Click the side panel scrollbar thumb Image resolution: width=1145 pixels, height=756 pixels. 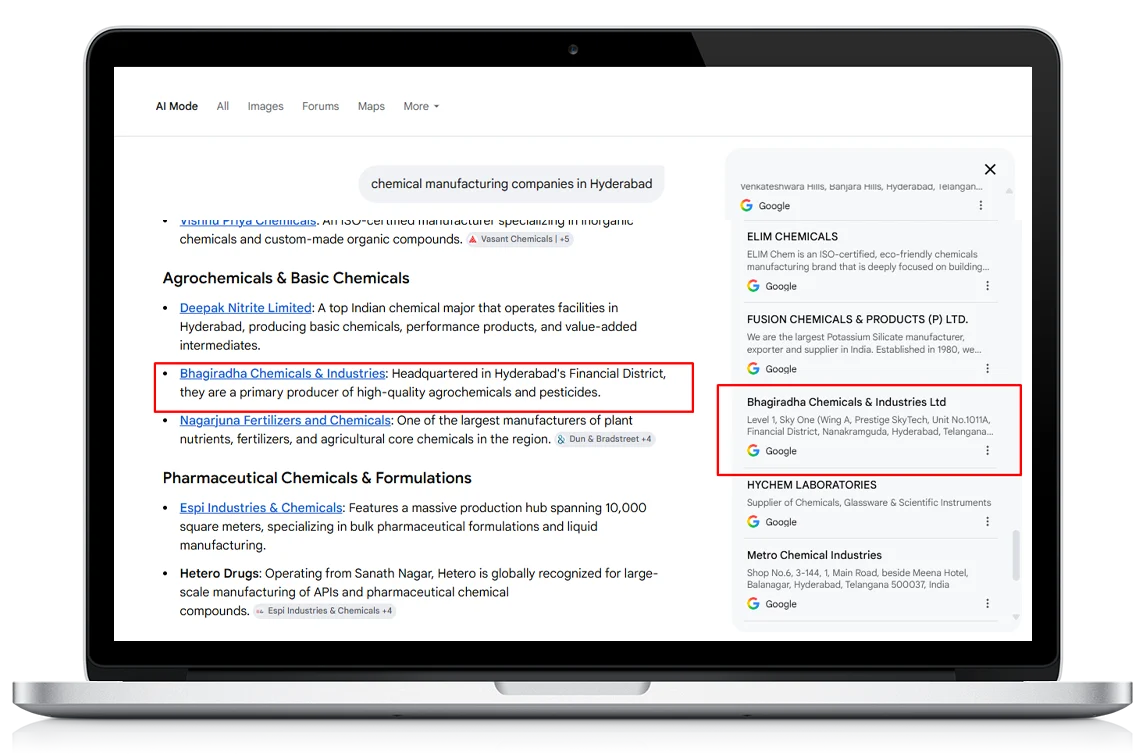click(x=1015, y=555)
